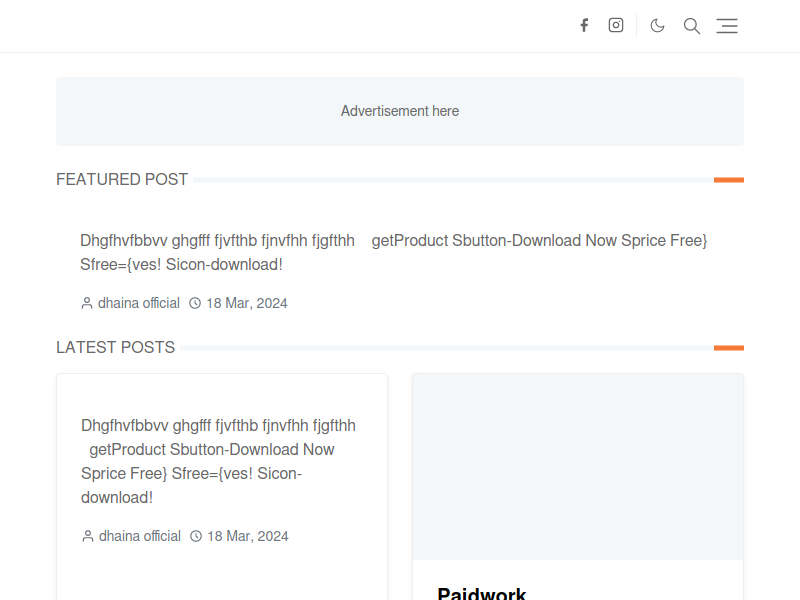Open dhaina official in latest post card
This screenshot has width=800, height=600.
140,536
